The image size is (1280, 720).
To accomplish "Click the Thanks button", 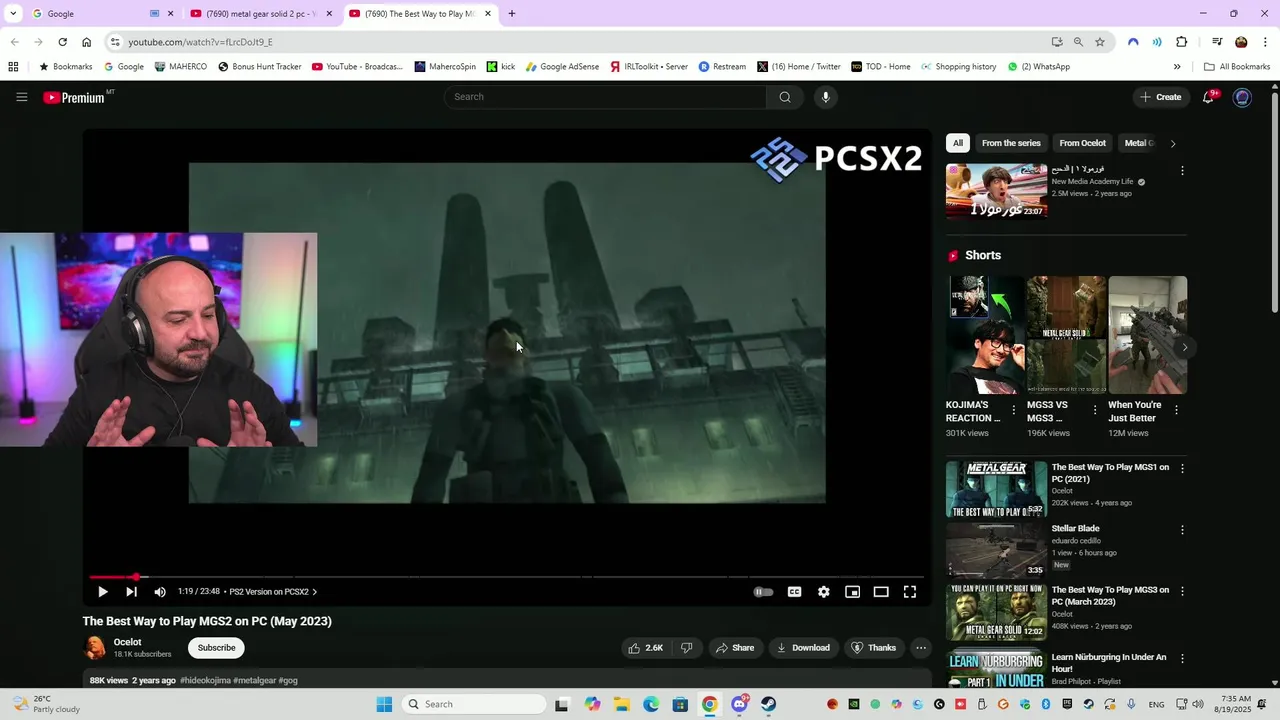I will [873, 648].
